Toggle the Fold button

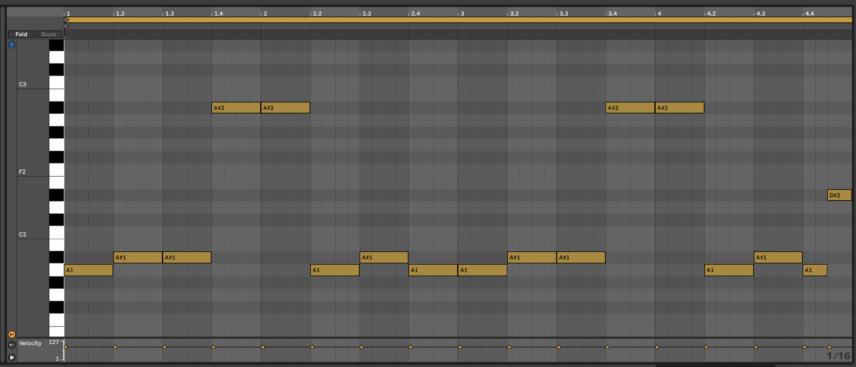click(x=21, y=34)
